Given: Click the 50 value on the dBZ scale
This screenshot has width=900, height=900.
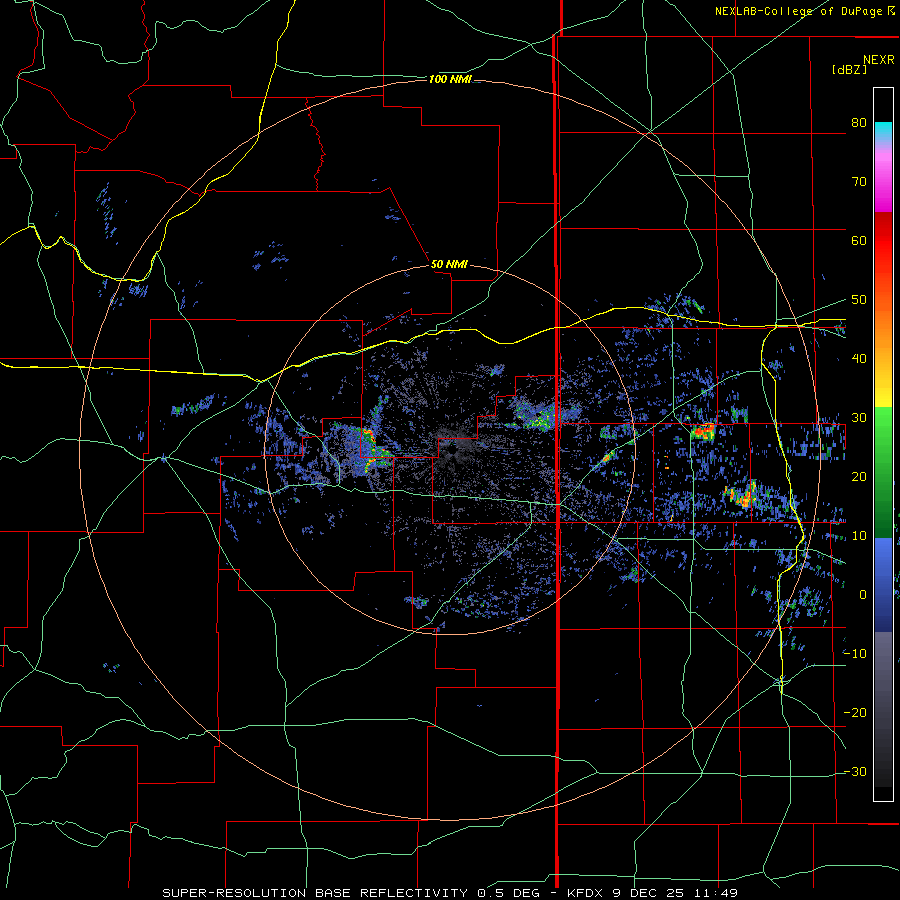Looking at the screenshot, I should point(859,300).
